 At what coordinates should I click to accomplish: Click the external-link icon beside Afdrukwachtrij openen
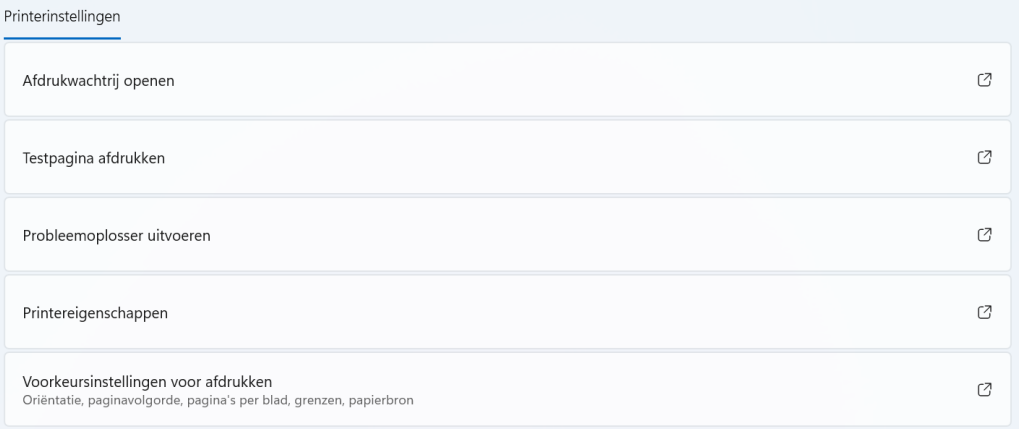(984, 80)
